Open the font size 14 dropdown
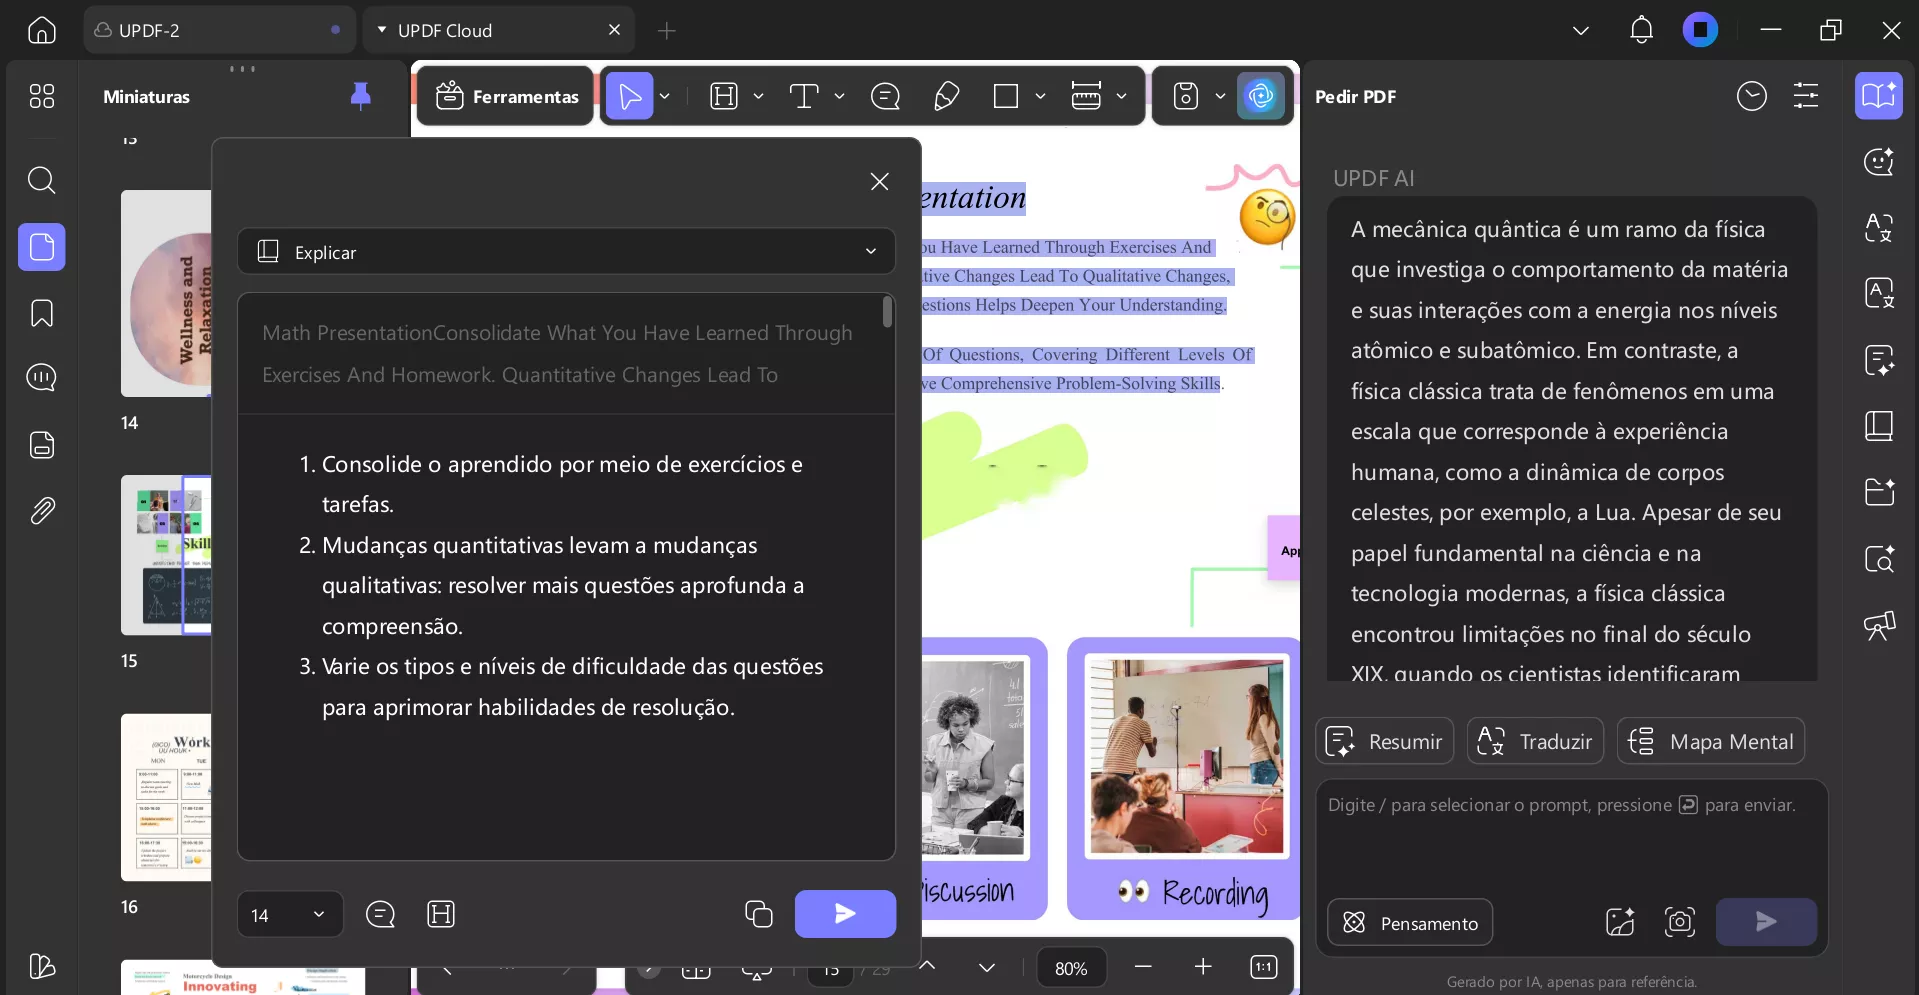 coord(288,913)
